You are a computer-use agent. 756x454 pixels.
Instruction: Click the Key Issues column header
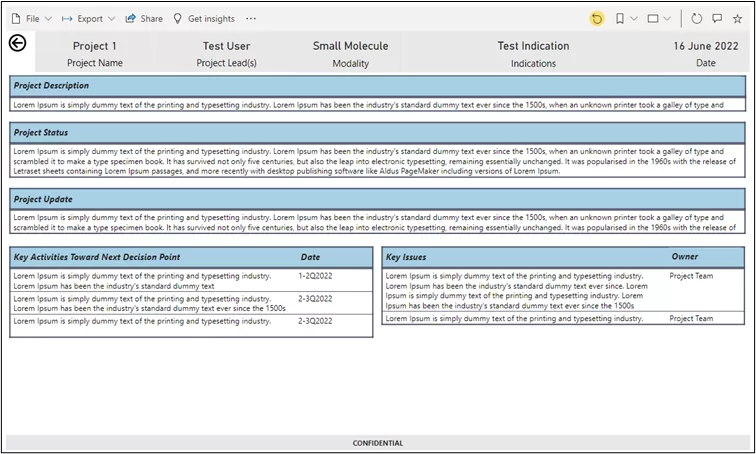coord(407,257)
